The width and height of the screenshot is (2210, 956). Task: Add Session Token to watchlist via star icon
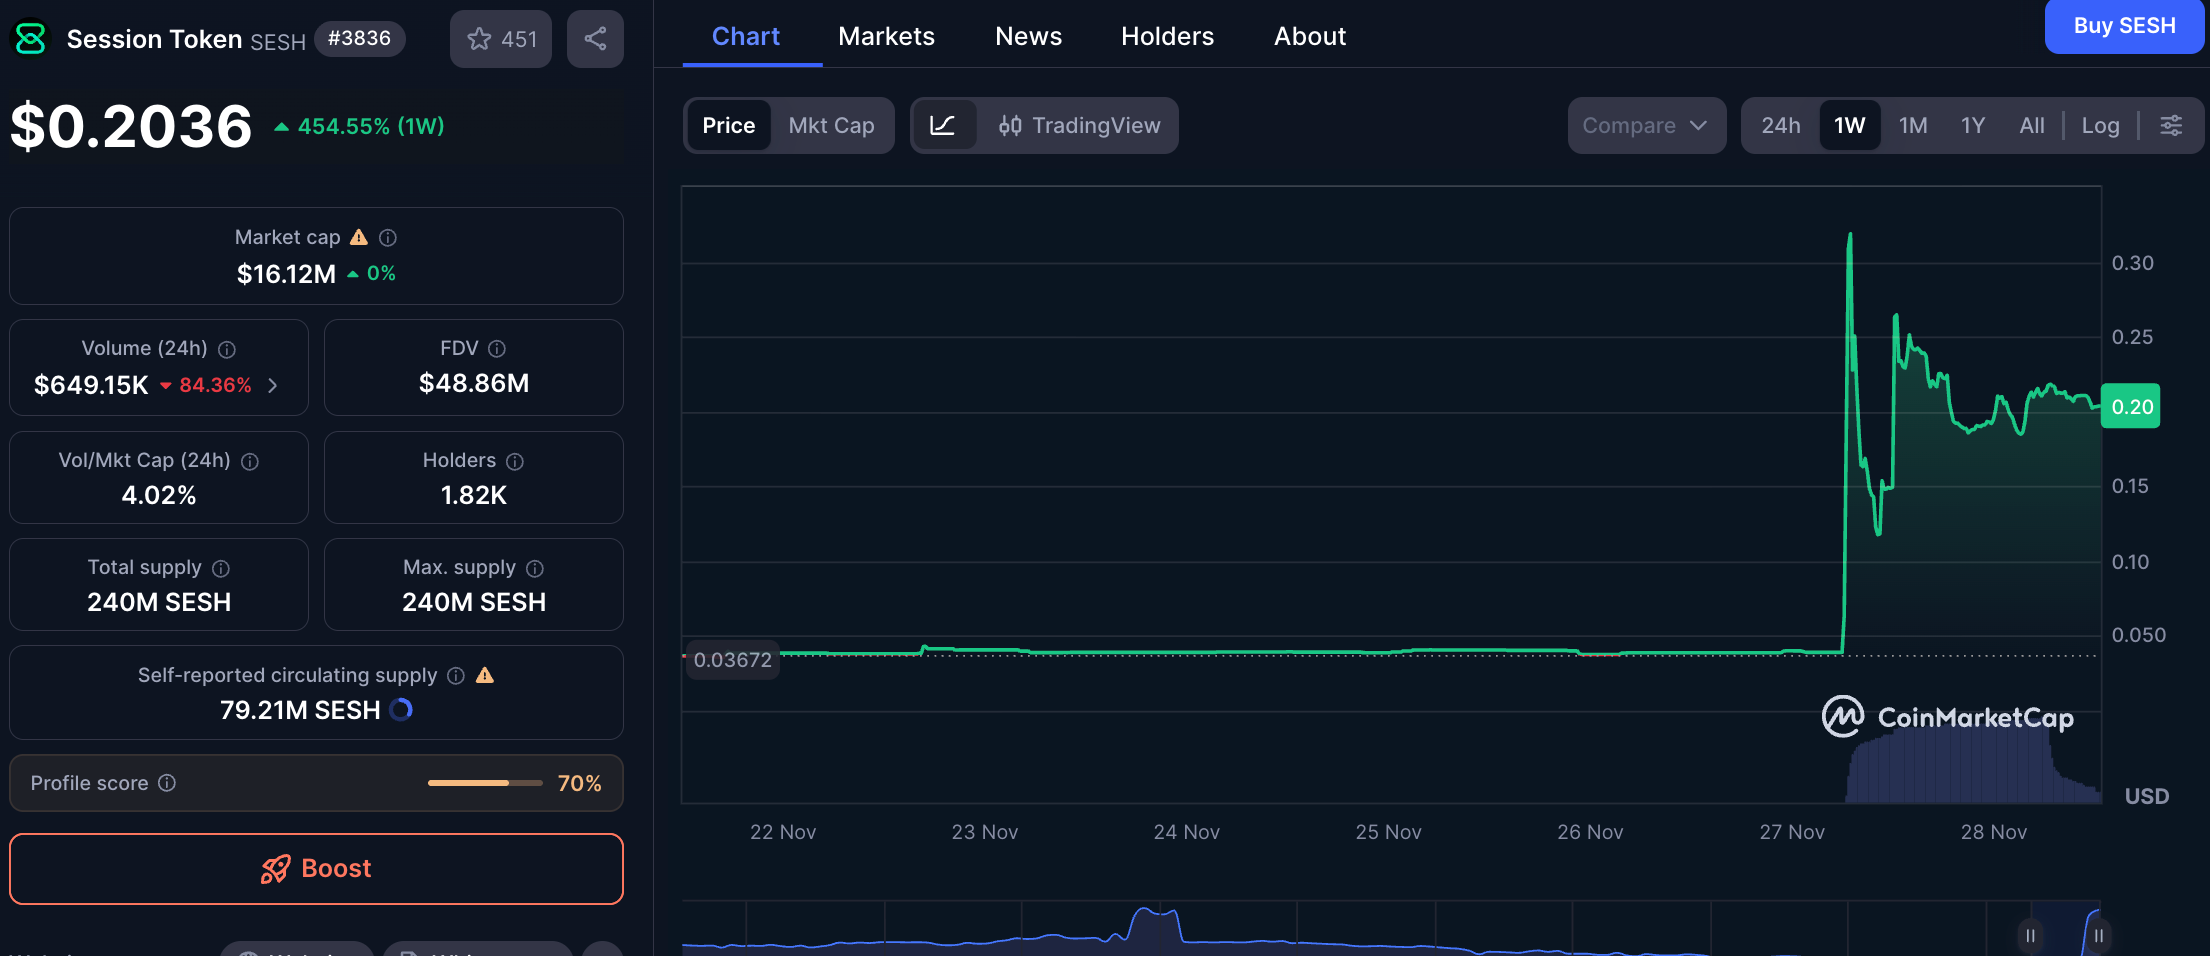click(x=478, y=38)
